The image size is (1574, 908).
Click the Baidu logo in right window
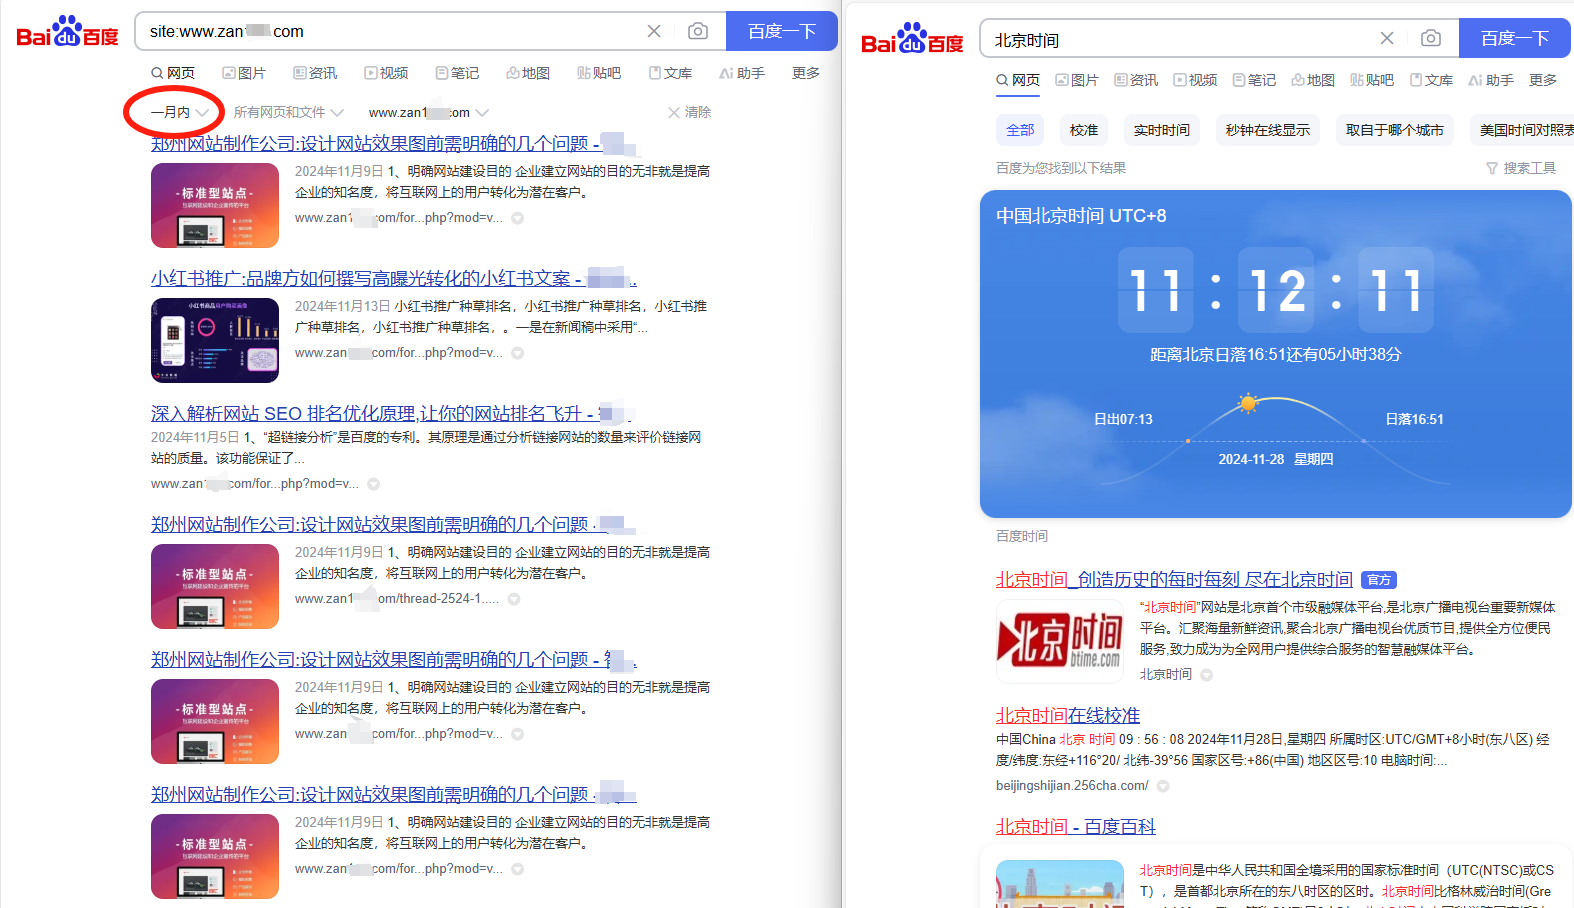(x=912, y=39)
